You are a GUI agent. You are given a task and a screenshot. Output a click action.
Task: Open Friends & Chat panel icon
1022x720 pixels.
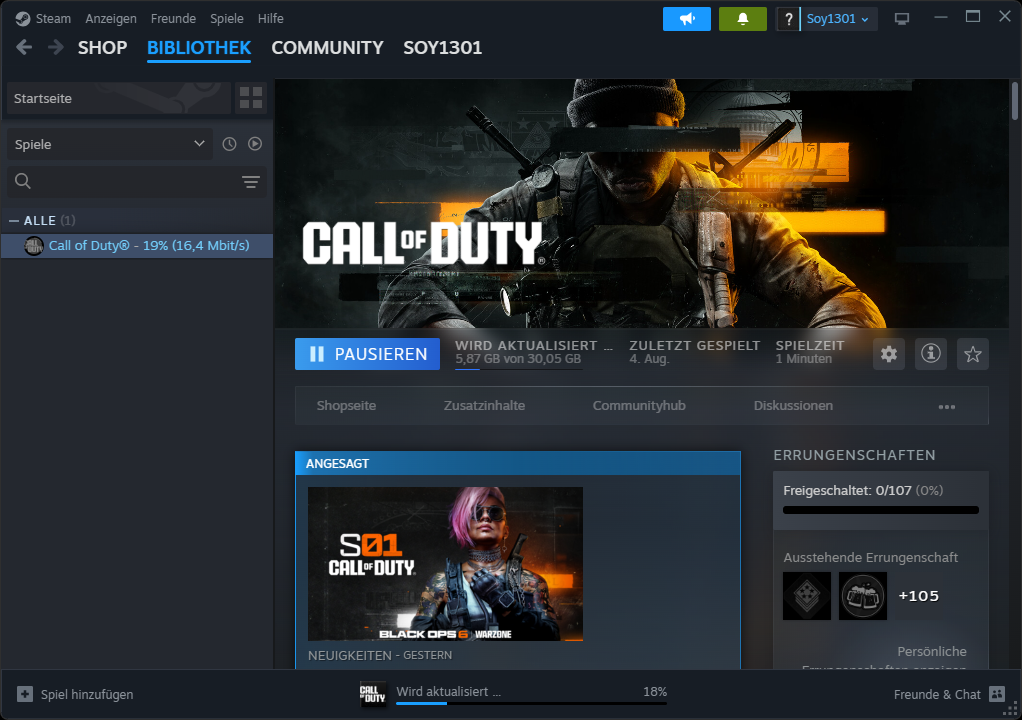click(x=995, y=694)
